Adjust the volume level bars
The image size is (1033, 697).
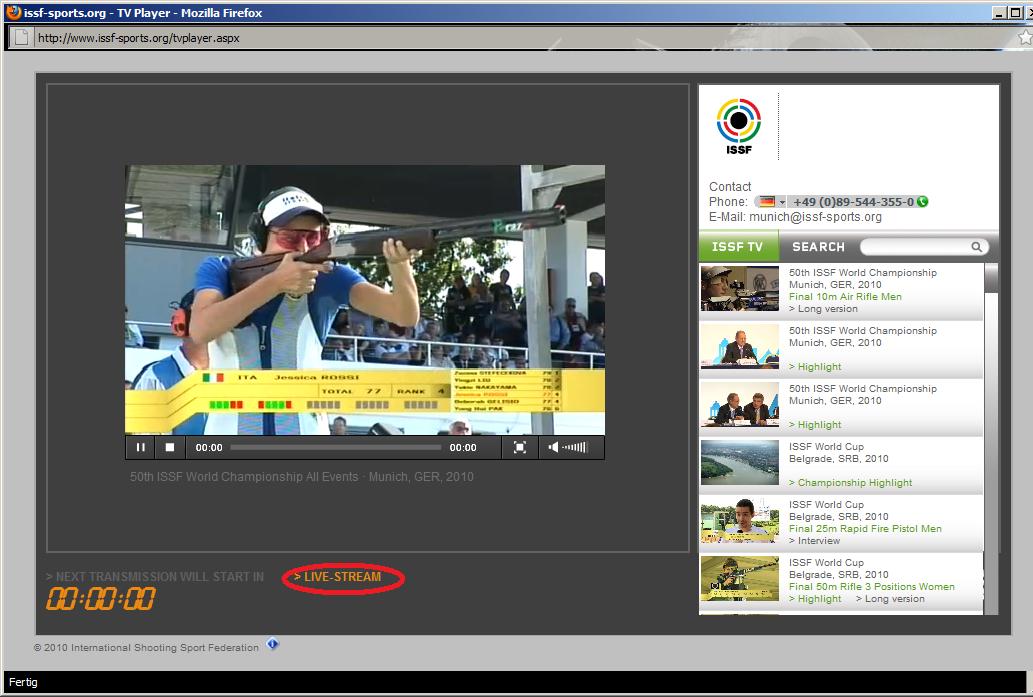coord(575,448)
